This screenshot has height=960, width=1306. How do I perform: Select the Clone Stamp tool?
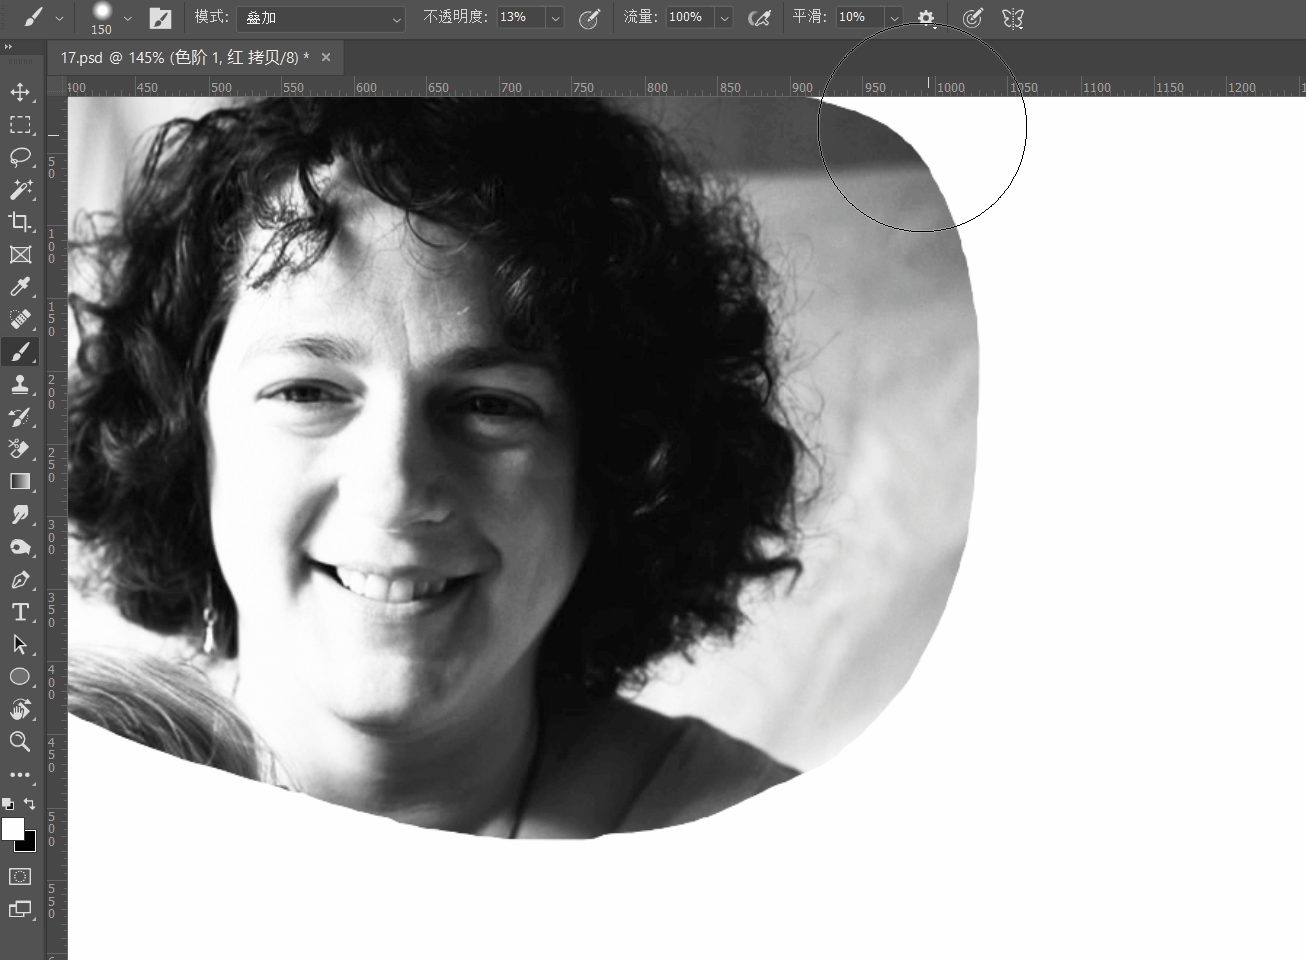[20, 384]
